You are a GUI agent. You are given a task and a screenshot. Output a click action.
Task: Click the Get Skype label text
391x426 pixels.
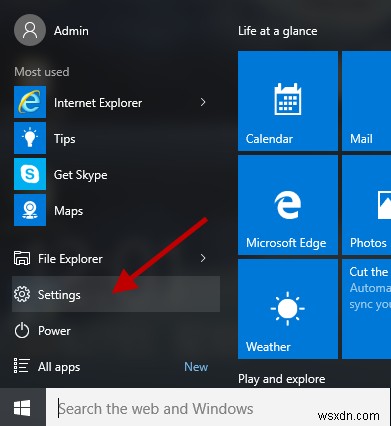pyautogui.click(x=81, y=175)
